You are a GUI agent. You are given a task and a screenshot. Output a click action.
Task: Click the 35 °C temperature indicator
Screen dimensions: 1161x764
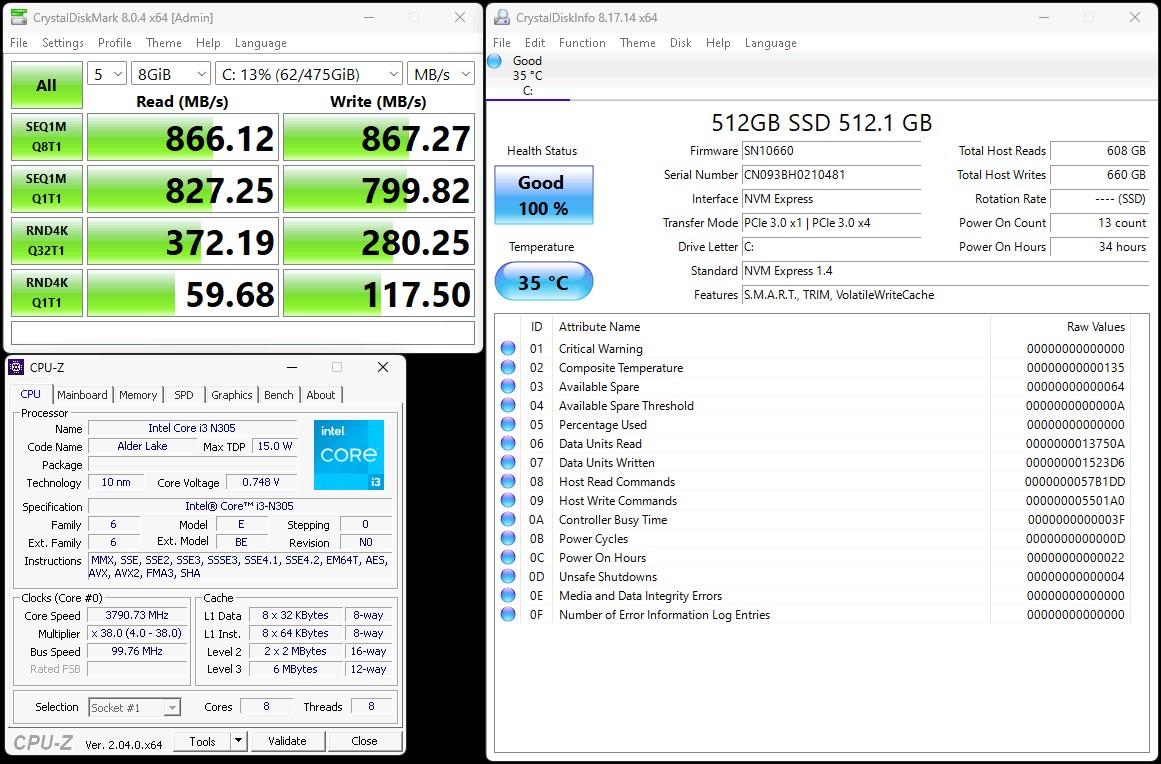pyautogui.click(x=543, y=283)
